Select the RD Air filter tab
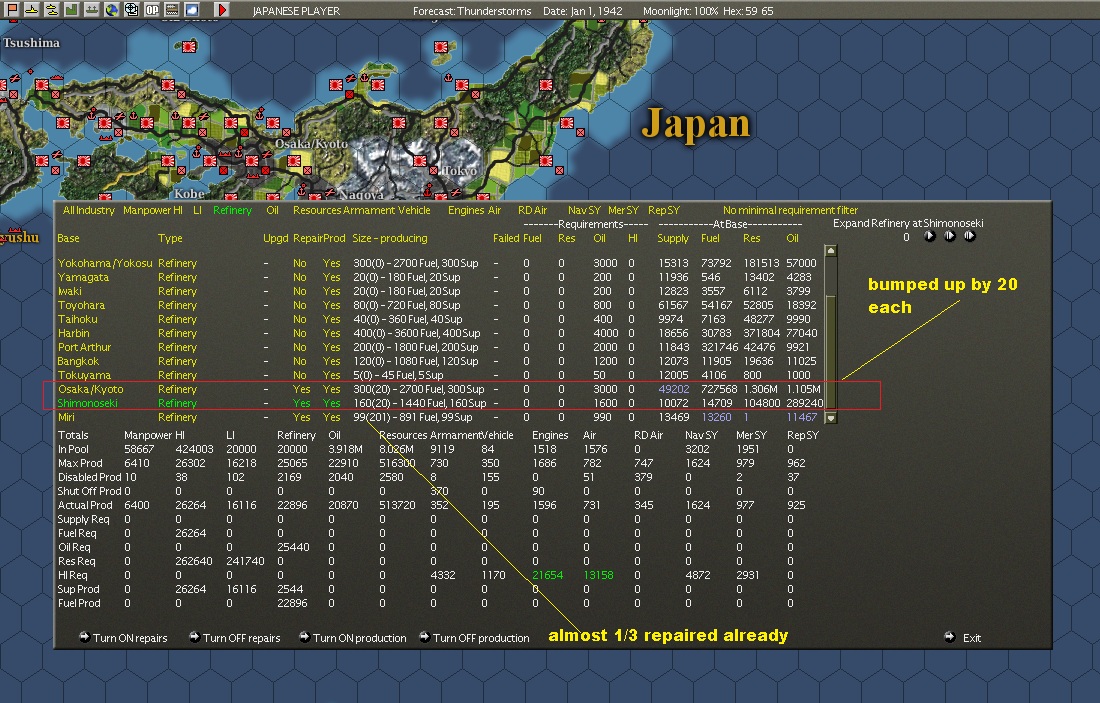The width and height of the screenshot is (1100, 703). tap(532, 210)
